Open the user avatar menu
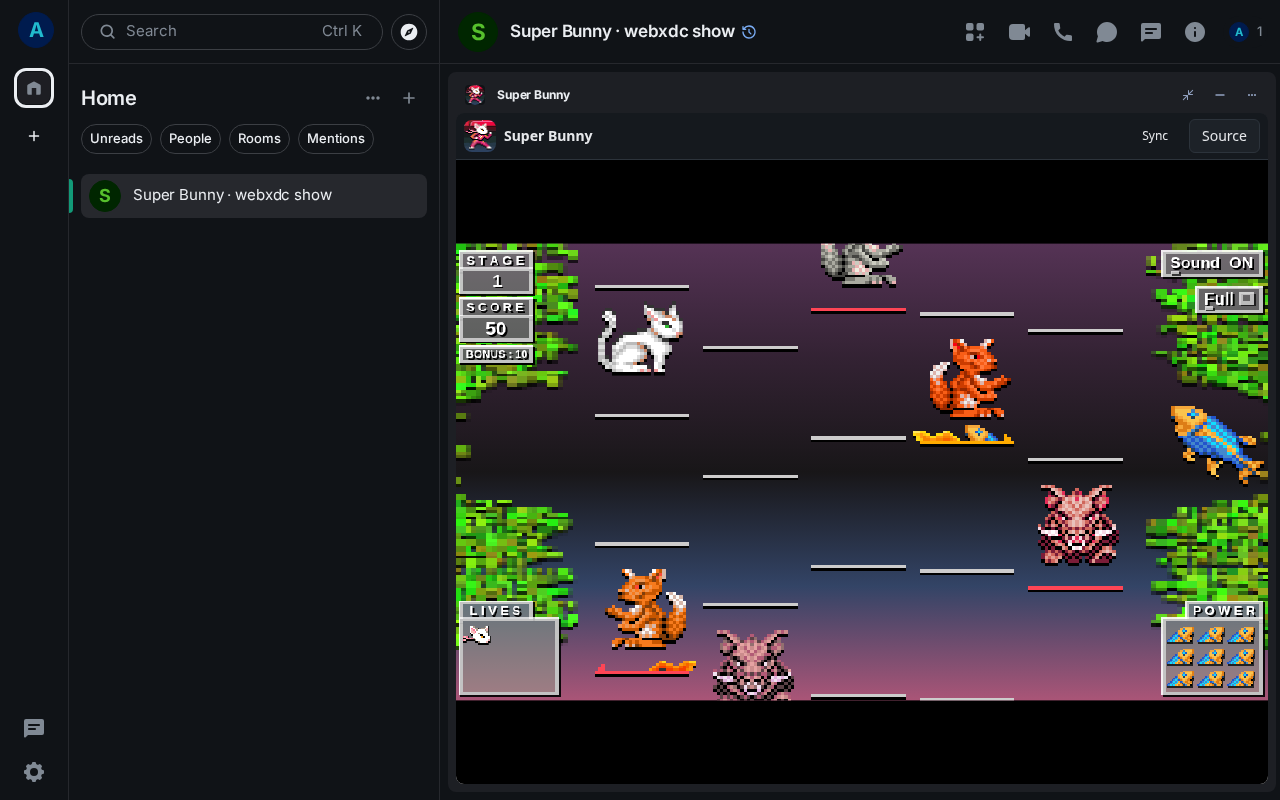 (36, 30)
